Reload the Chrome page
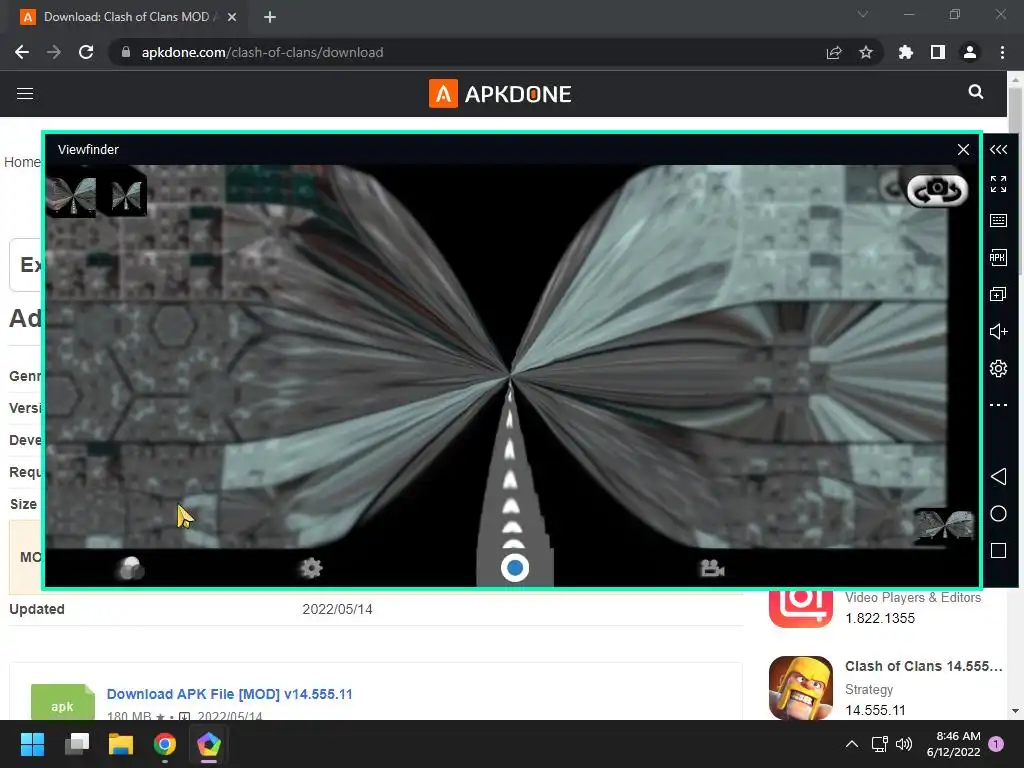Viewport: 1024px width, 768px height. tap(86, 52)
